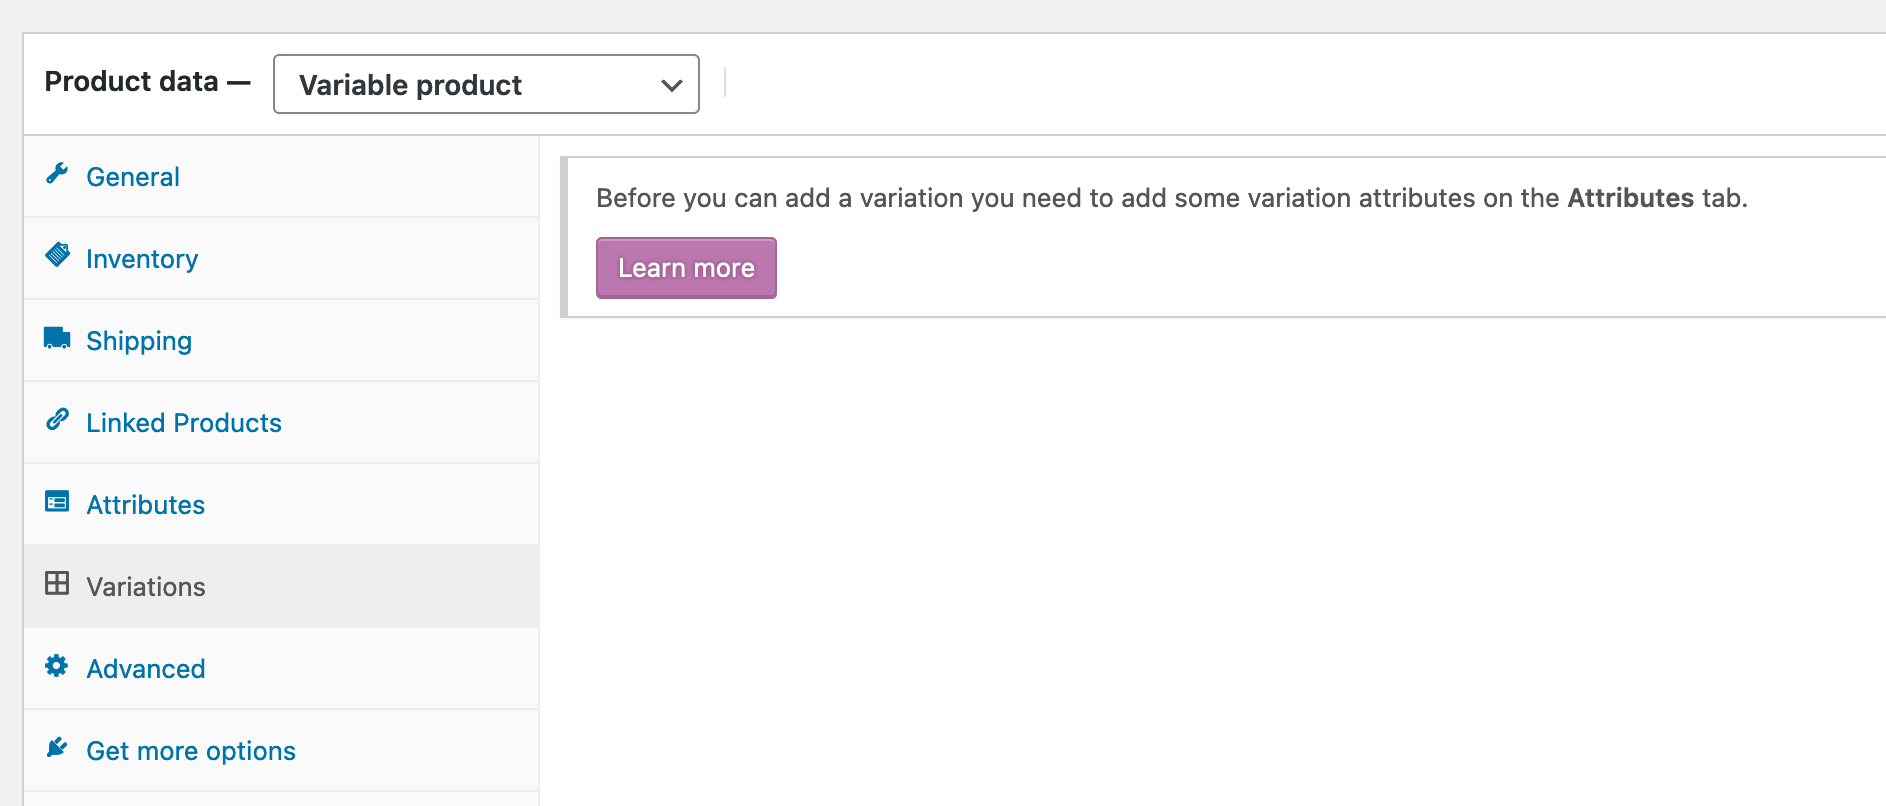1886x806 pixels.
Task: Go to the Shipping tab
Action: [x=139, y=340]
